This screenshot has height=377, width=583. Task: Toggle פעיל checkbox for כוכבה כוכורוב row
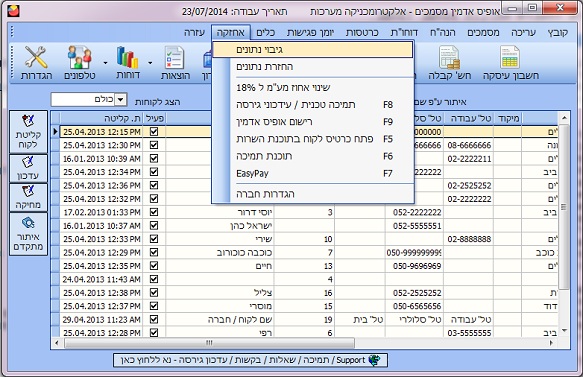[x=154, y=252]
